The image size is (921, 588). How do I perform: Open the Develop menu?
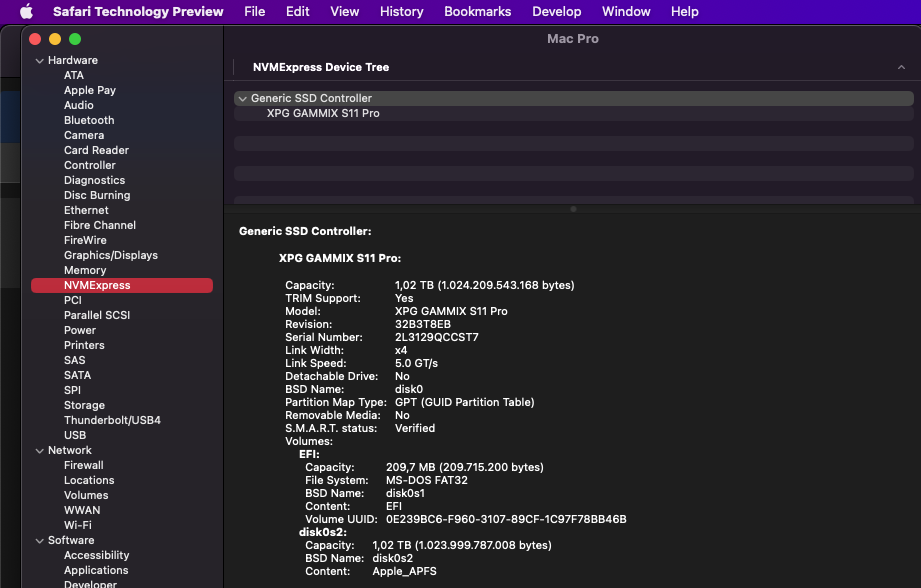coord(556,11)
